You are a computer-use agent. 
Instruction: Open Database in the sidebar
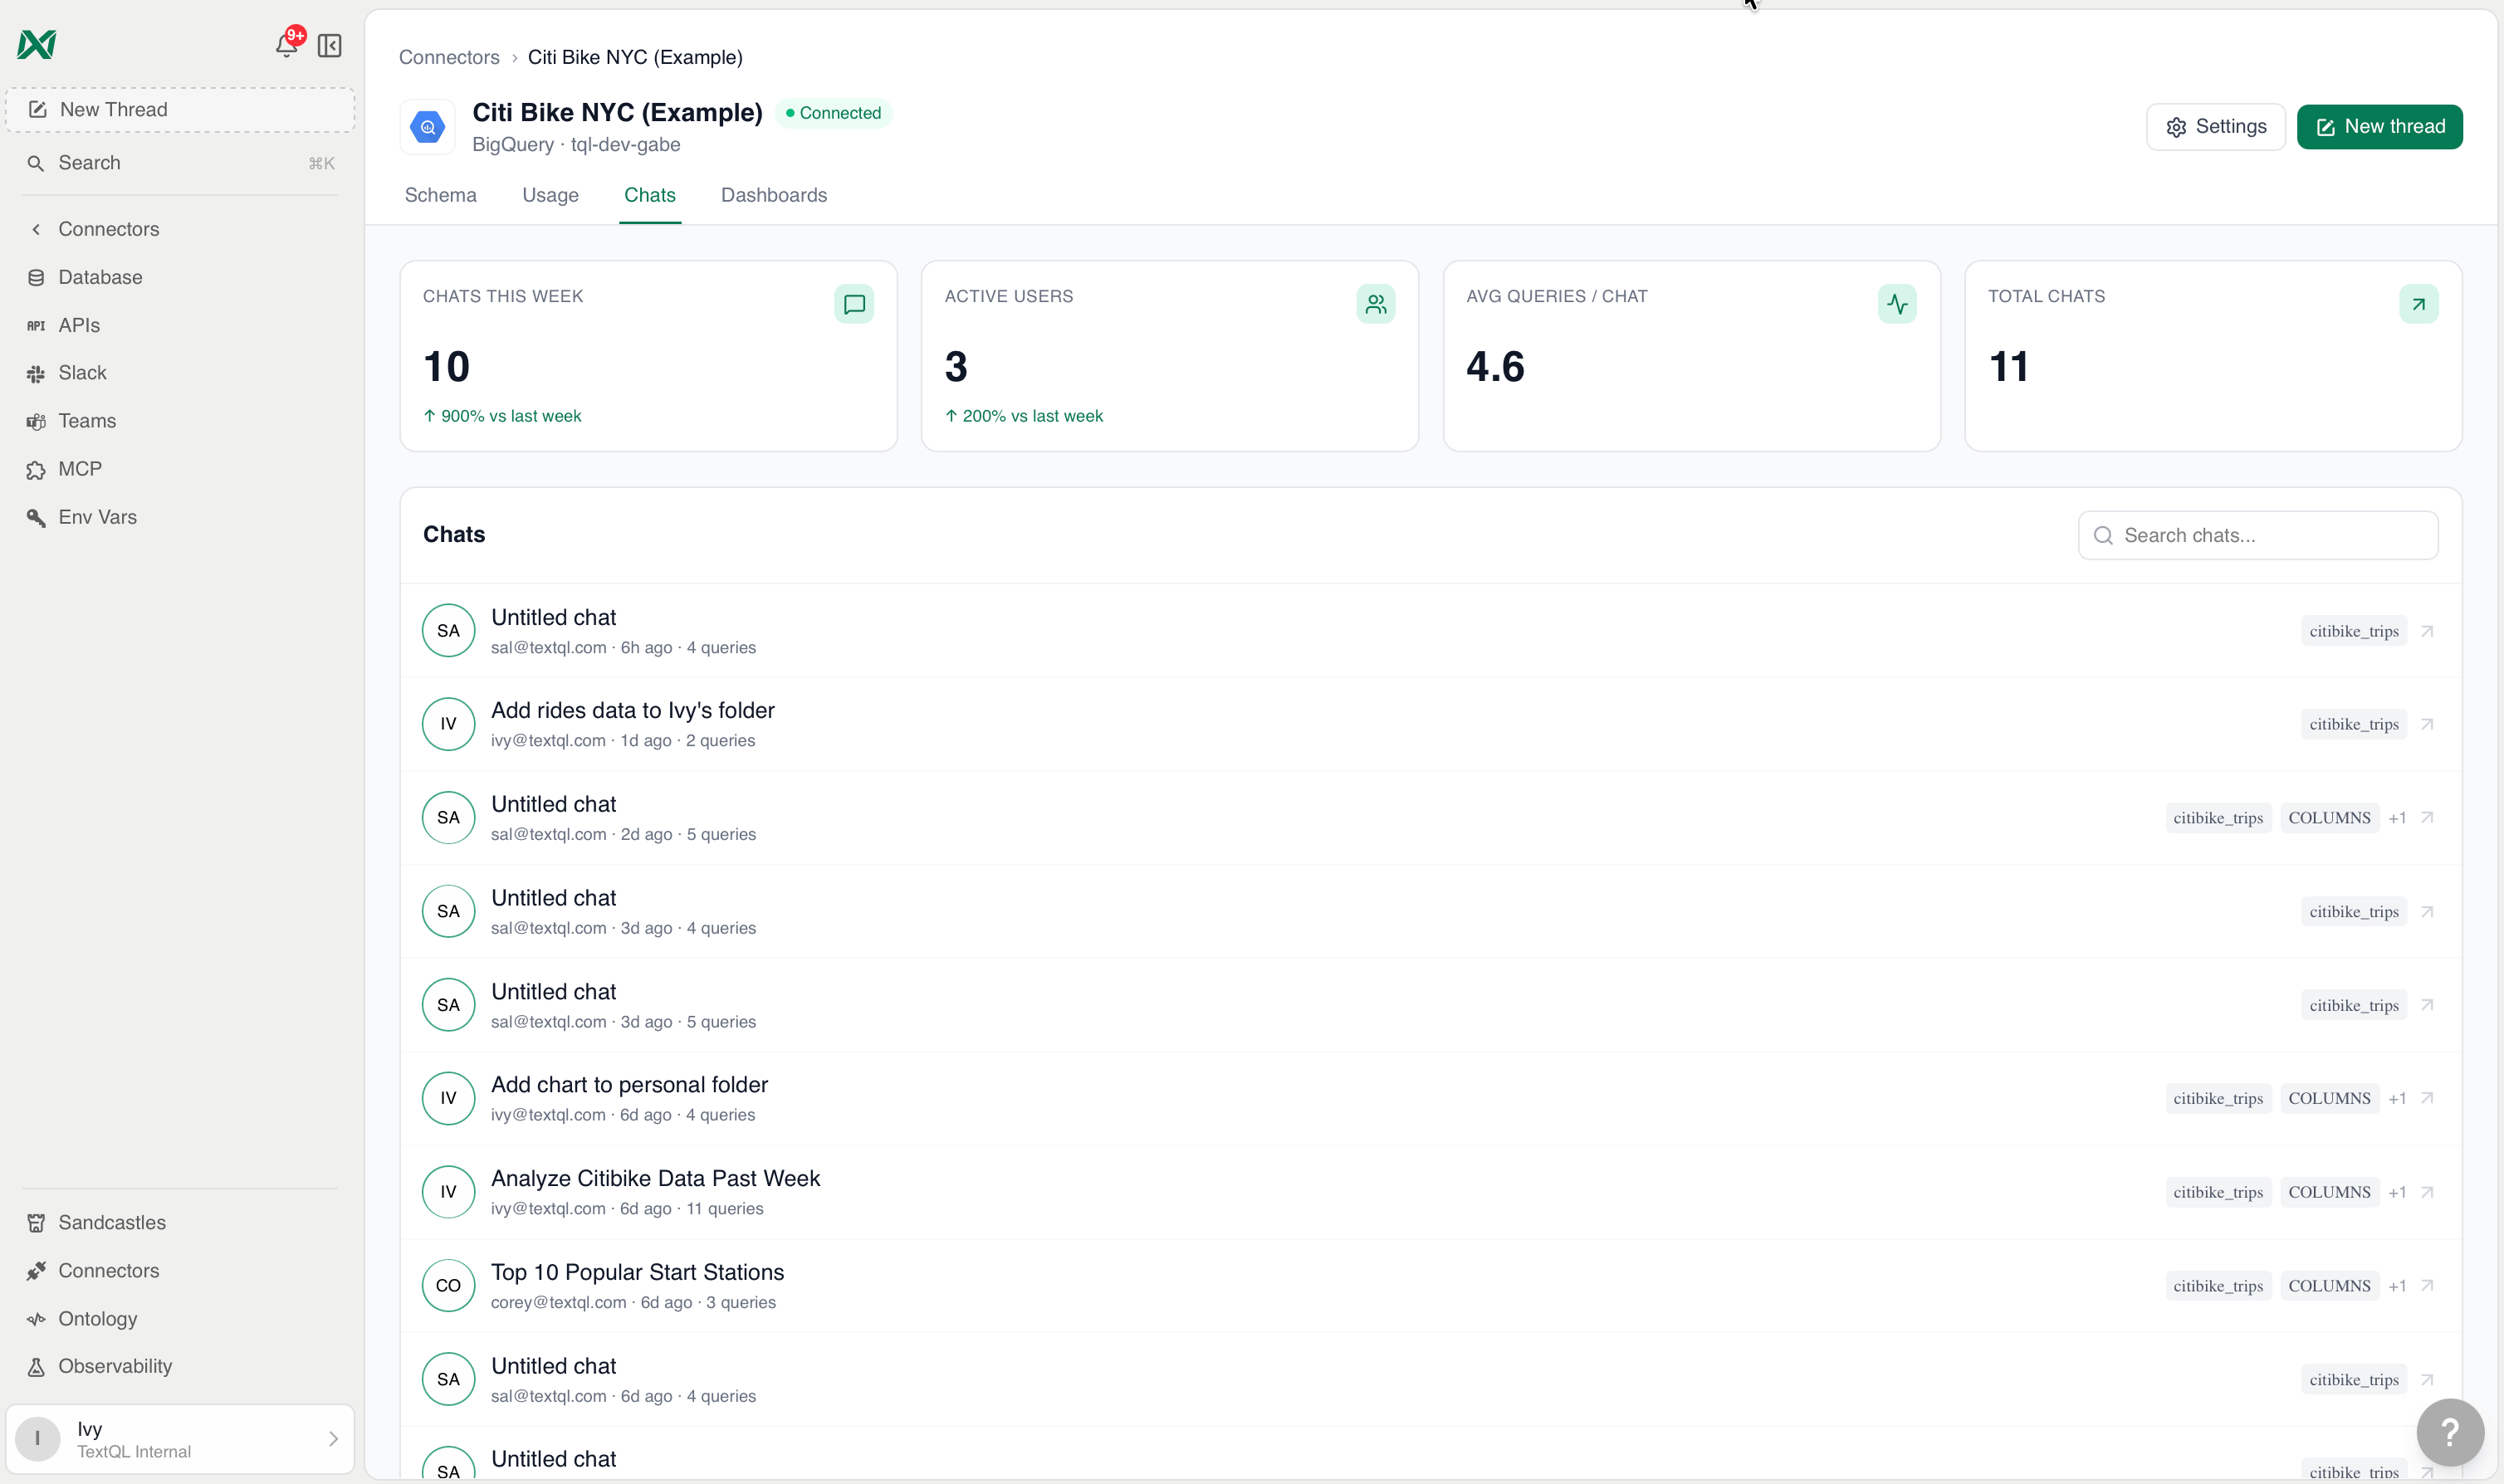(x=180, y=277)
